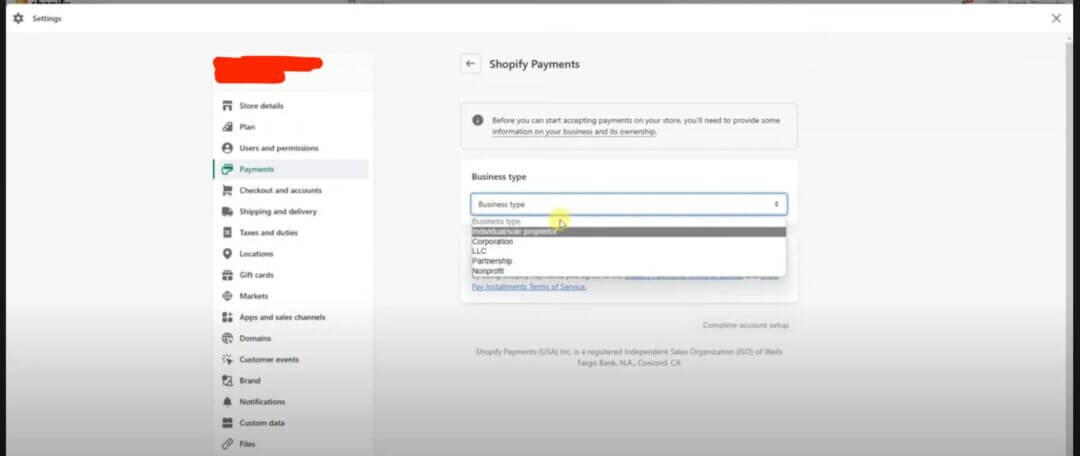
Task: Choose the Business type placeholder option
Action: [x=629, y=222]
